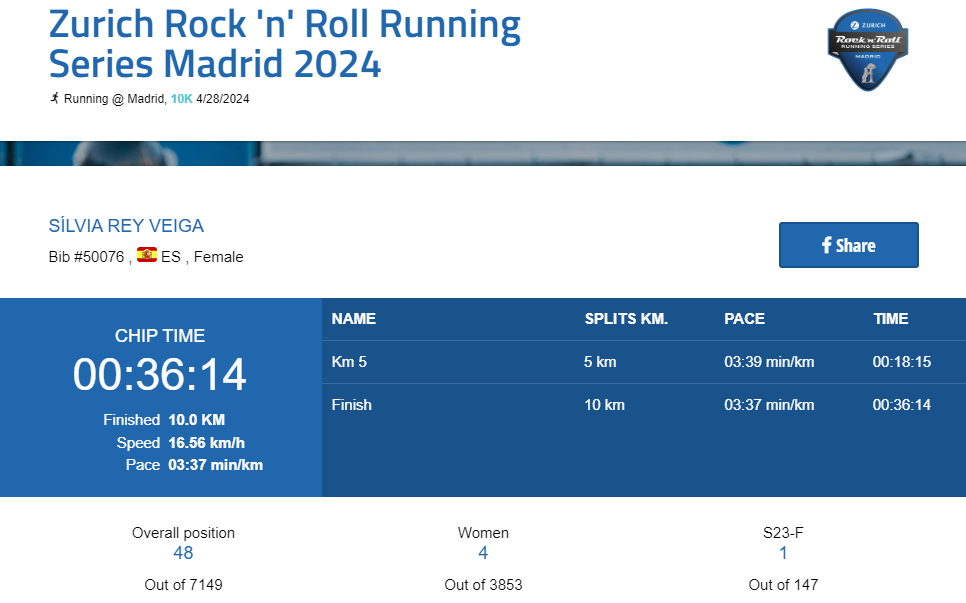This screenshot has width=966, height=603.
Task: Click the Speed 16.56 km/h value
Action: coord(206,443)
